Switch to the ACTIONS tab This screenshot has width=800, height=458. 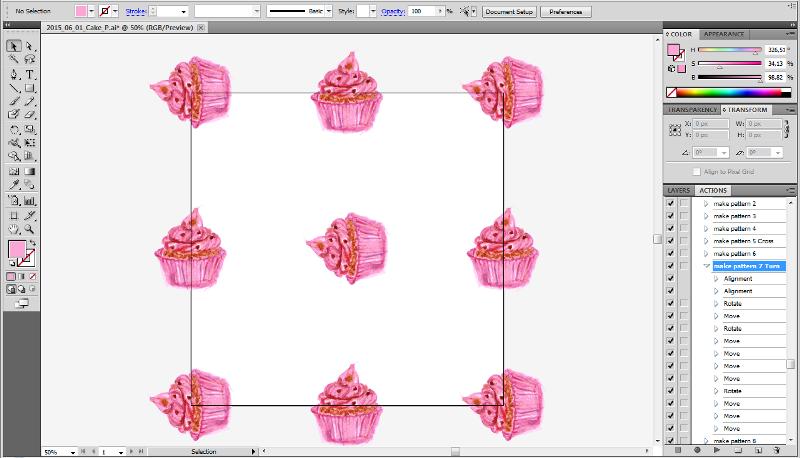713,190
